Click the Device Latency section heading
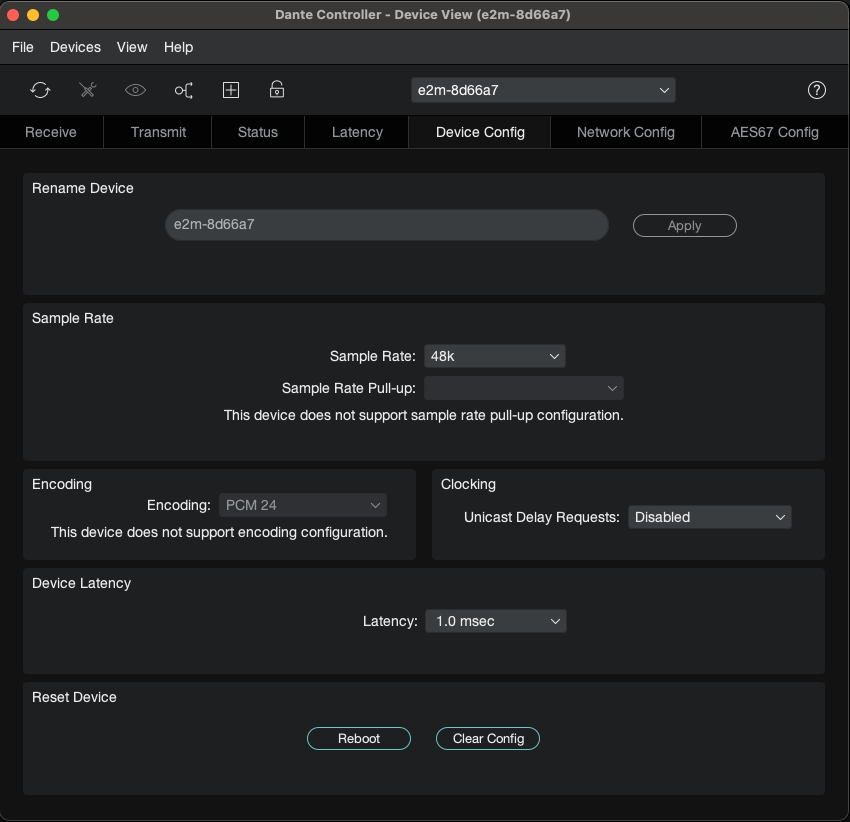Image resolution: width=850 pixels, height=822 pixels. pyautogui.click(x=81, y=583)
